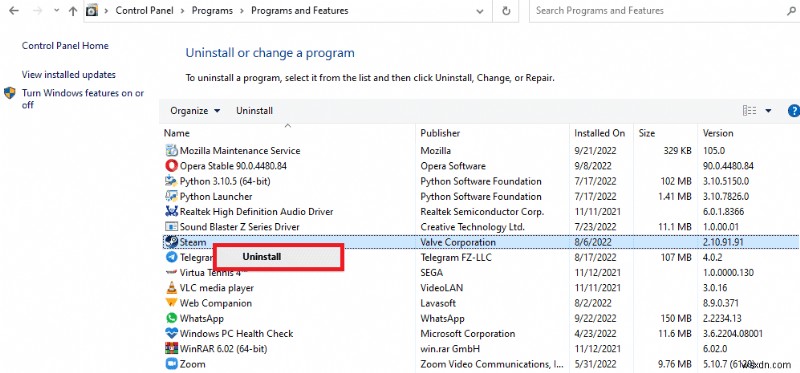Click the Python Launcher icon
Screen dimensions: 800x373
coord(171,196)
